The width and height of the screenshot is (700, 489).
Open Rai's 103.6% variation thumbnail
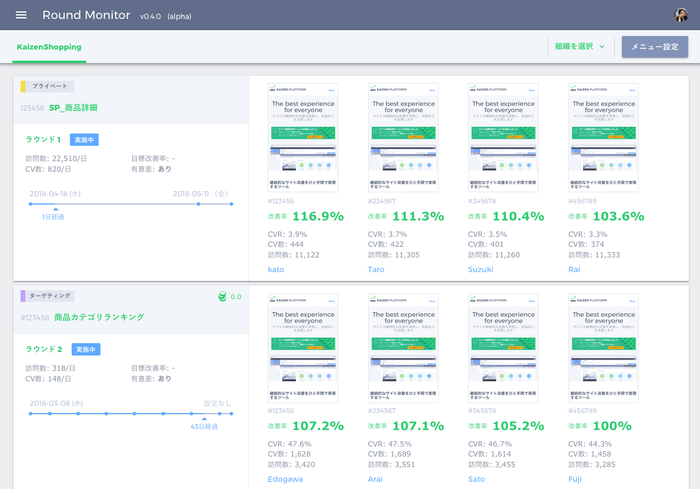tap(603, 137)
